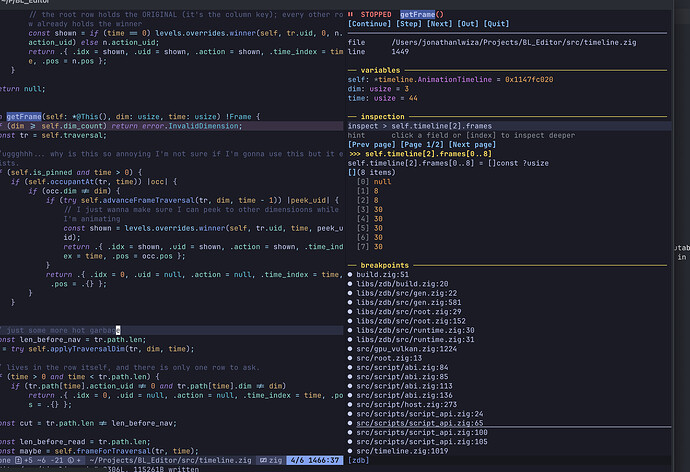Toggle breakpoint dot for libs/zdb/src/runtime.zig:30

tap(350, 330)
